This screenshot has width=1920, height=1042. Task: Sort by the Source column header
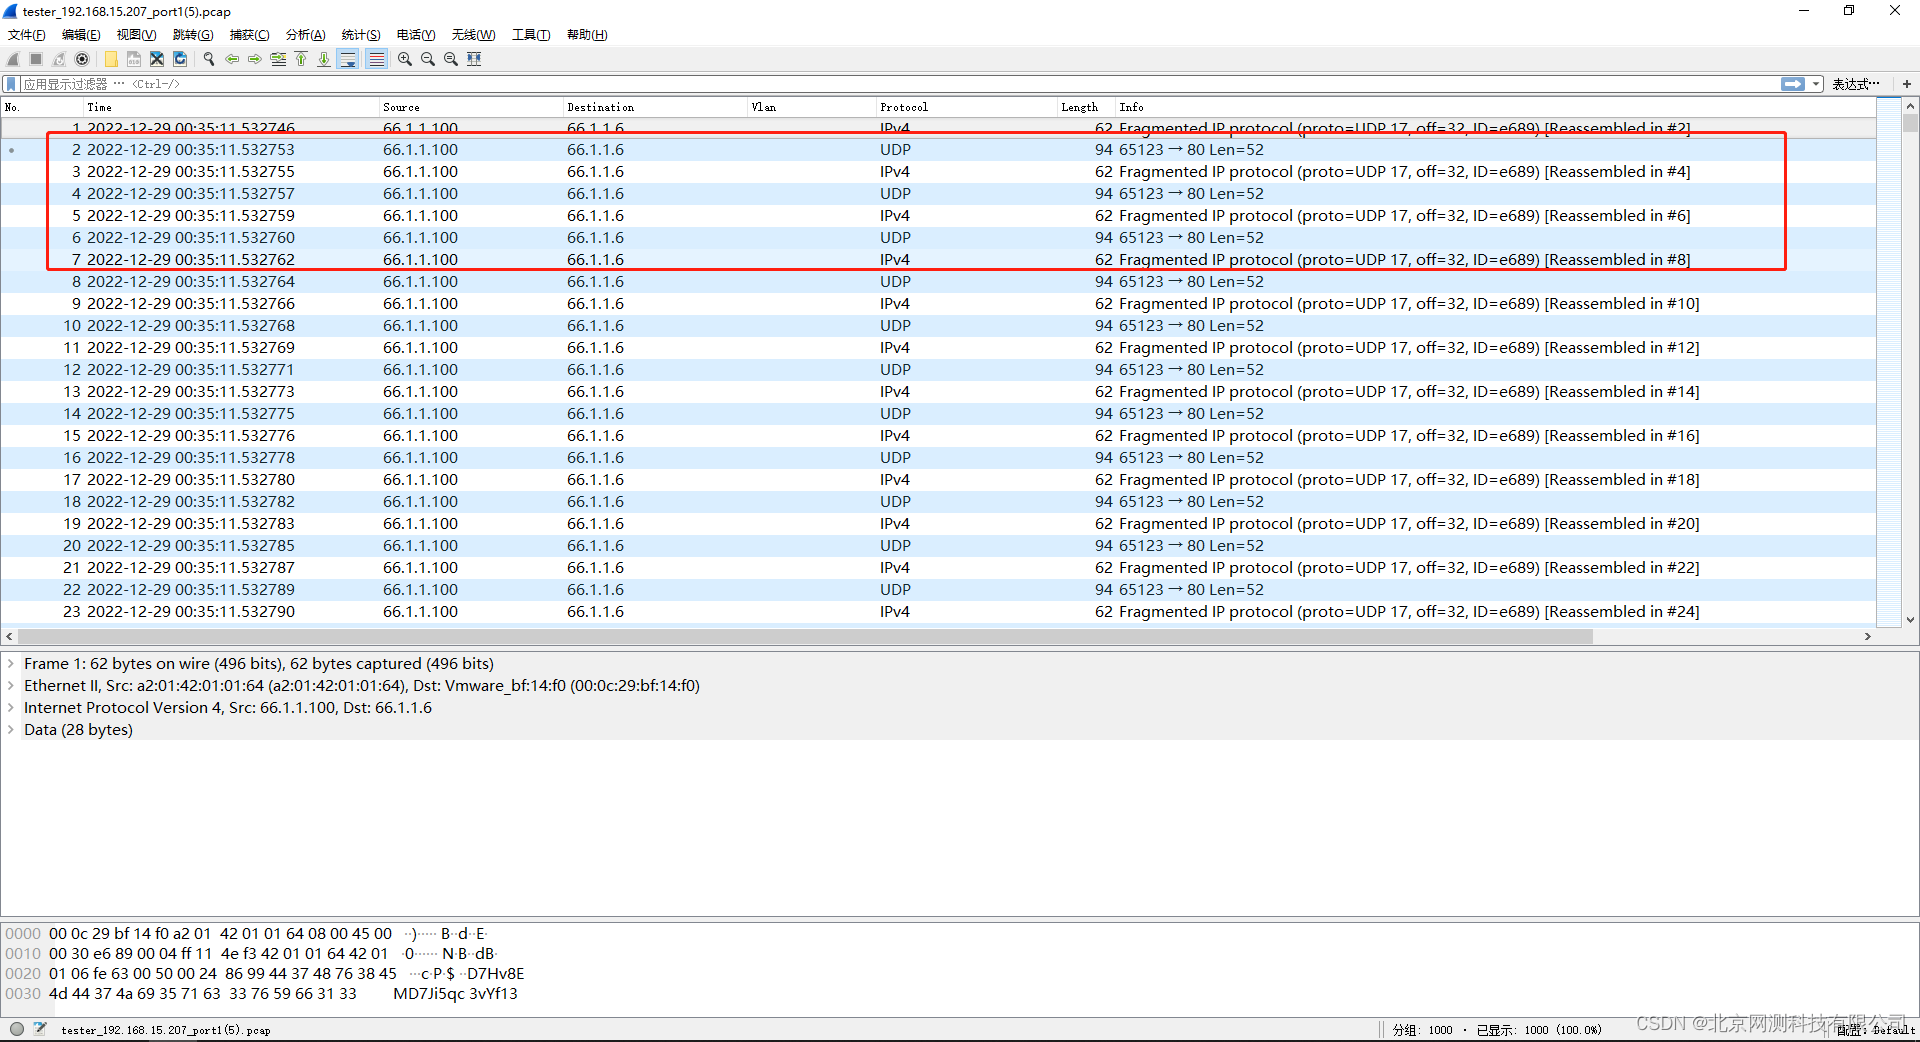(x=471, y=107)
